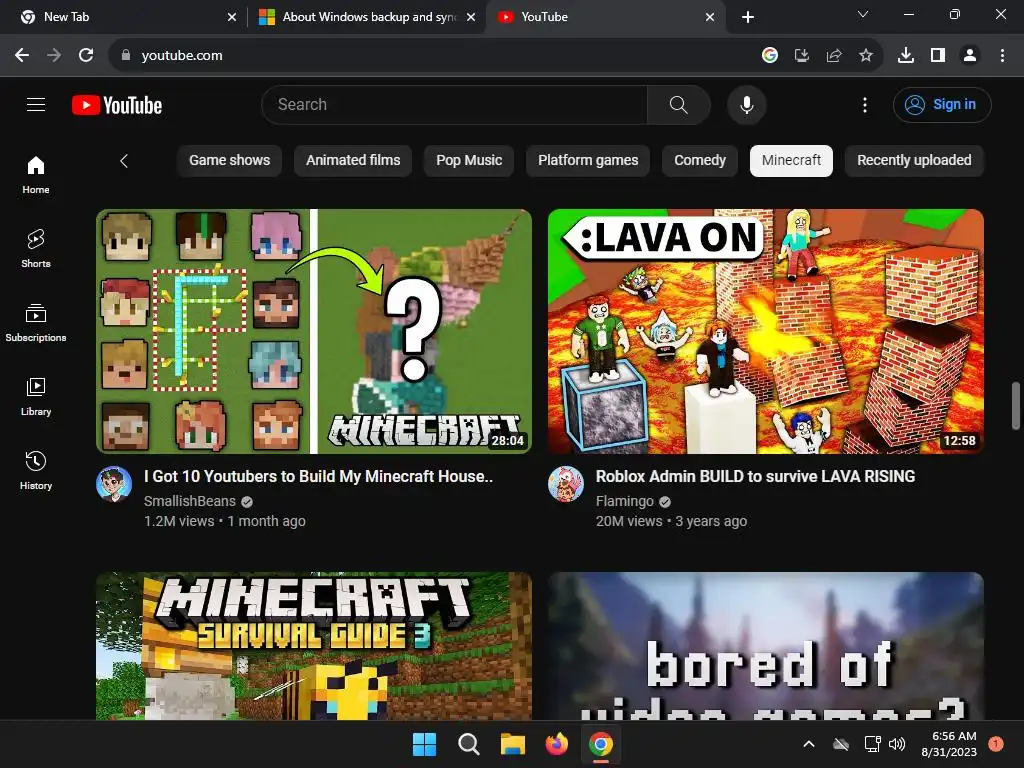Select the Comedy chip
1024x768 pixels.
click(699, 161)
